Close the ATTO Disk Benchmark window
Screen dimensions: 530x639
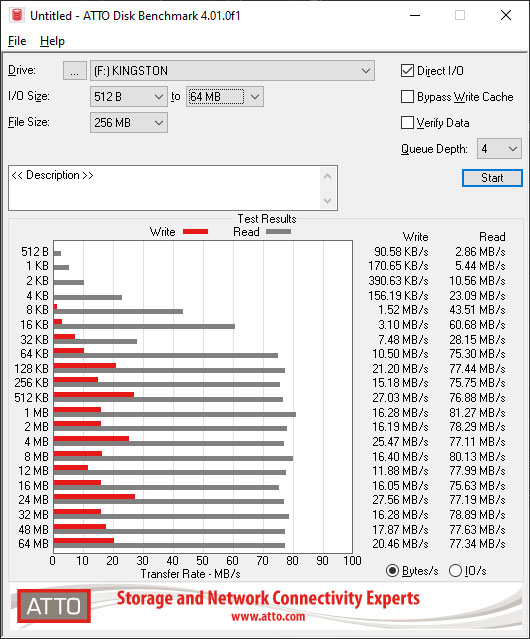[506, 15]
